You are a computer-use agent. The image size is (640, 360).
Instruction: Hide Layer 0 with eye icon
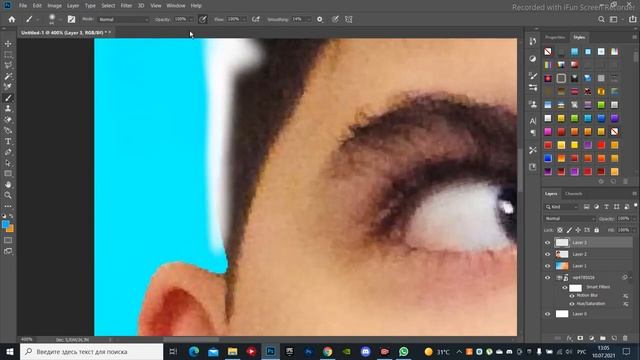tap(548, 314)
